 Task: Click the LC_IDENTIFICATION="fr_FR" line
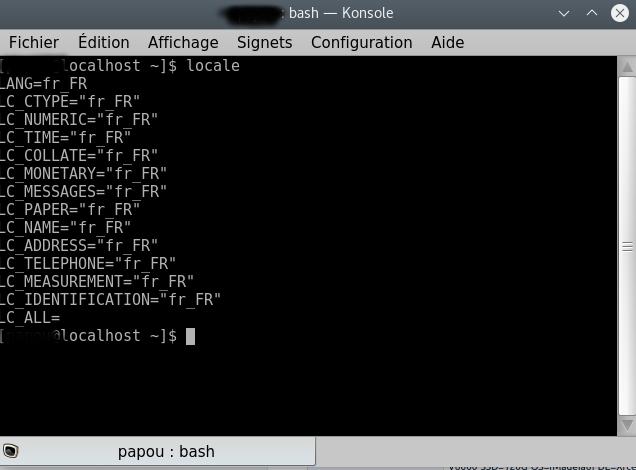click(x=110, y=299)
